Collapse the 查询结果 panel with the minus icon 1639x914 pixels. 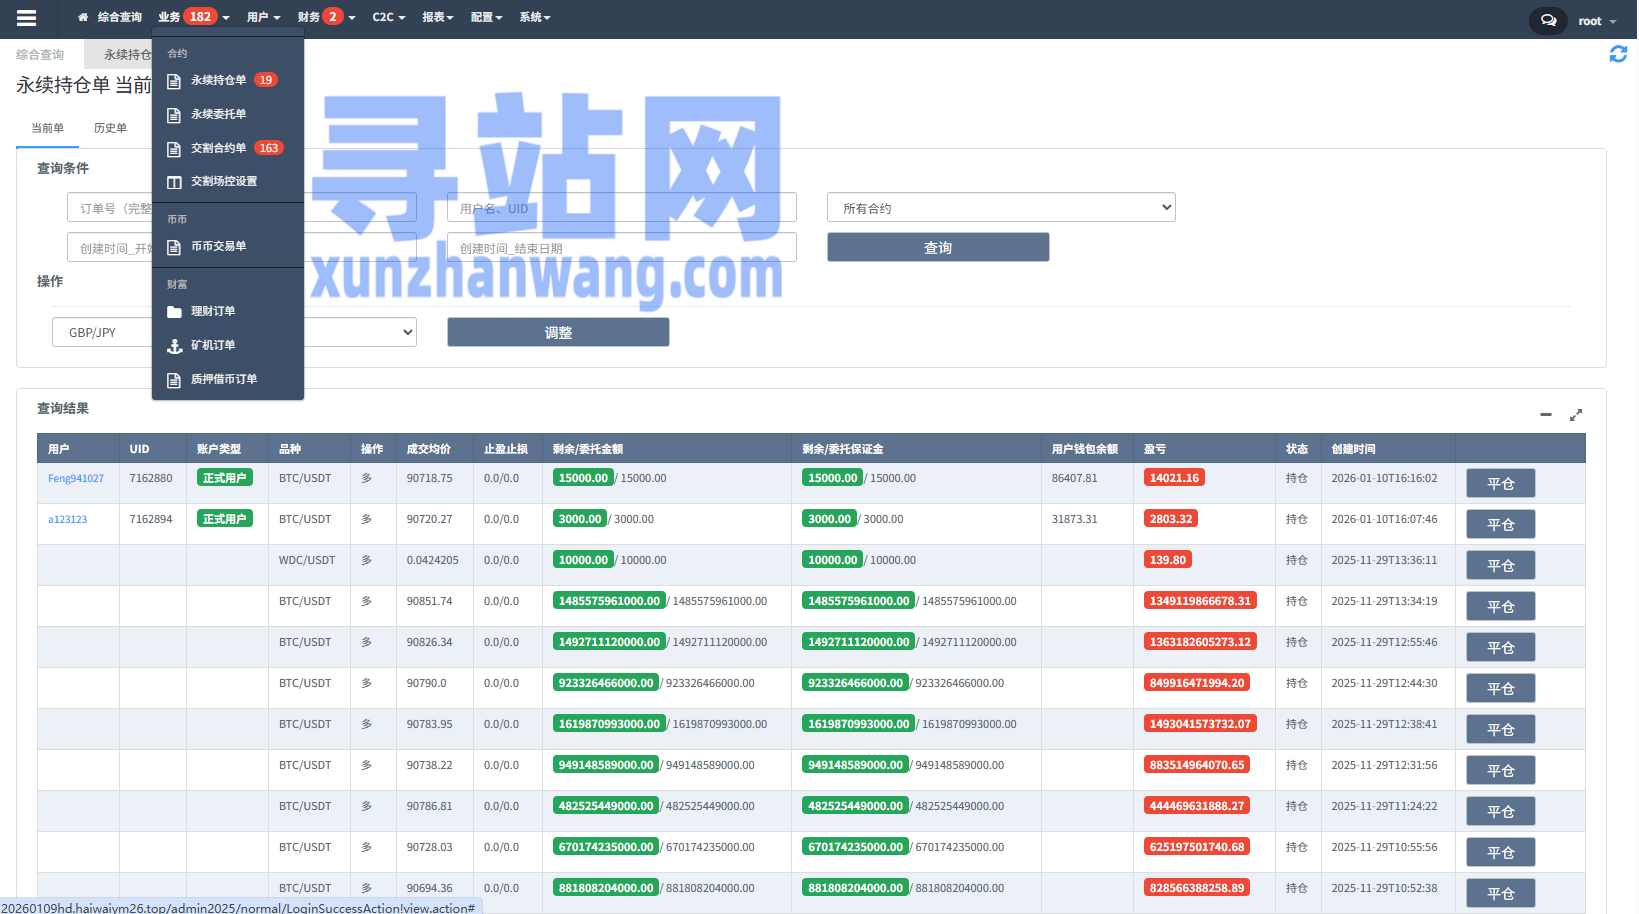pos(1545,413)
